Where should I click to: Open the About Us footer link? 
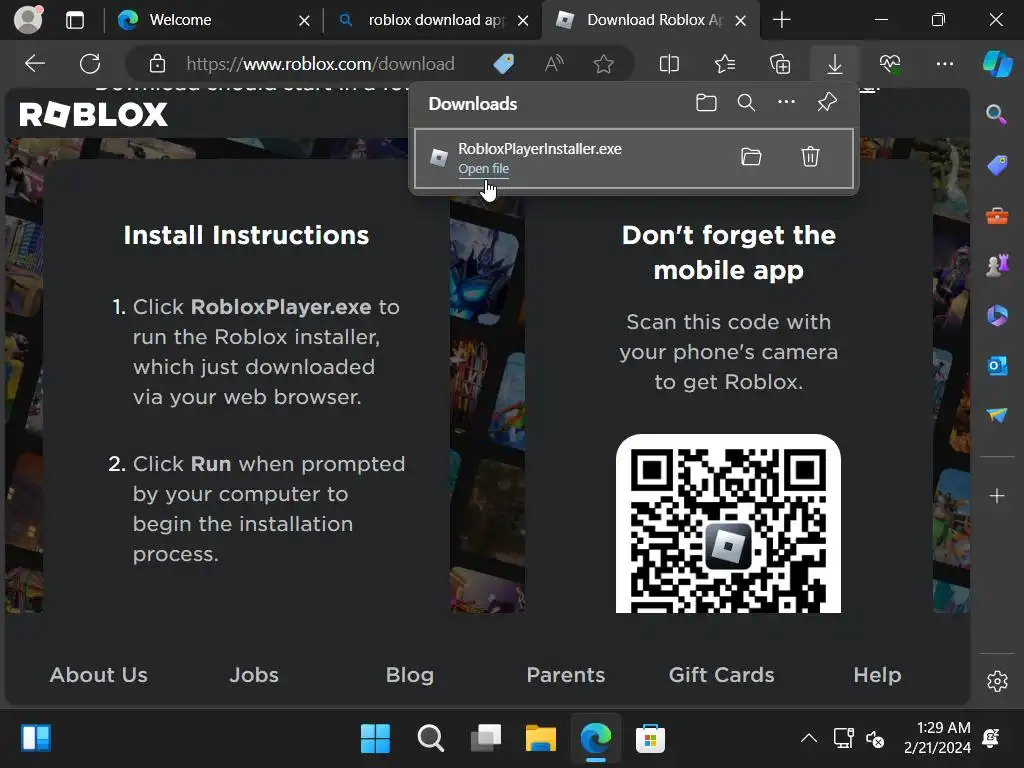point(99,675)
